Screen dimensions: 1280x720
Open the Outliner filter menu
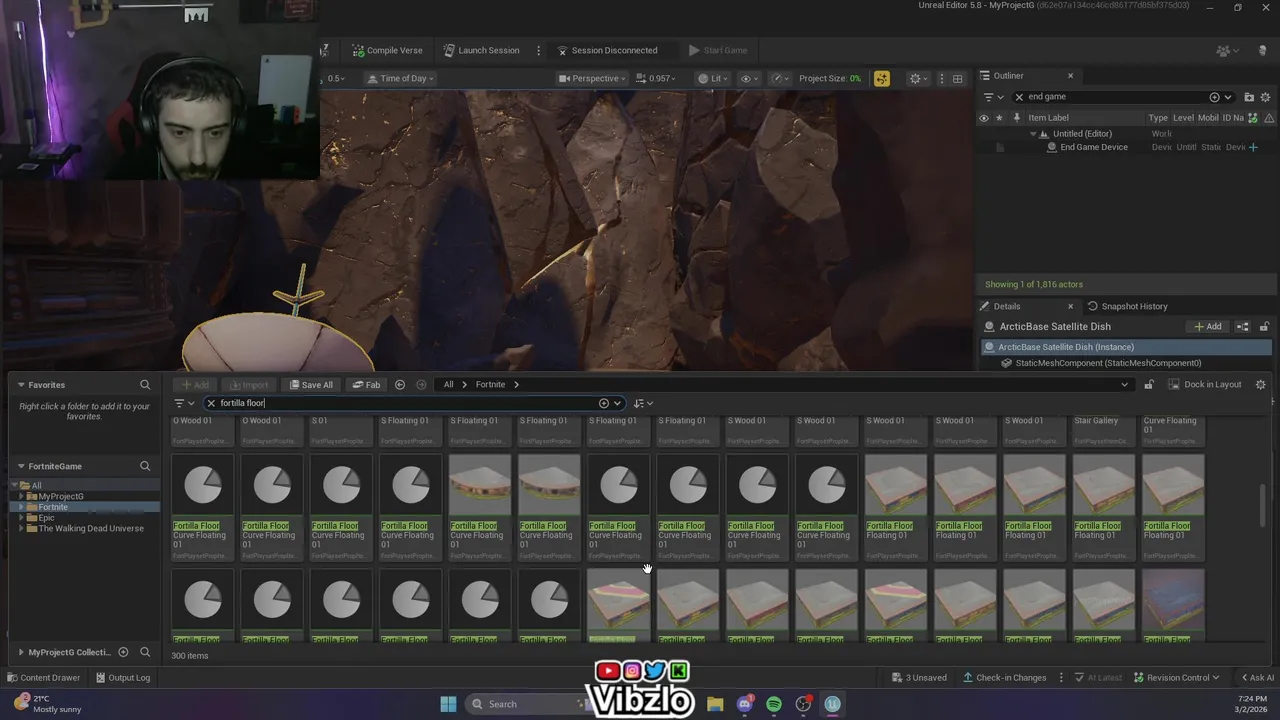(992, 97)
